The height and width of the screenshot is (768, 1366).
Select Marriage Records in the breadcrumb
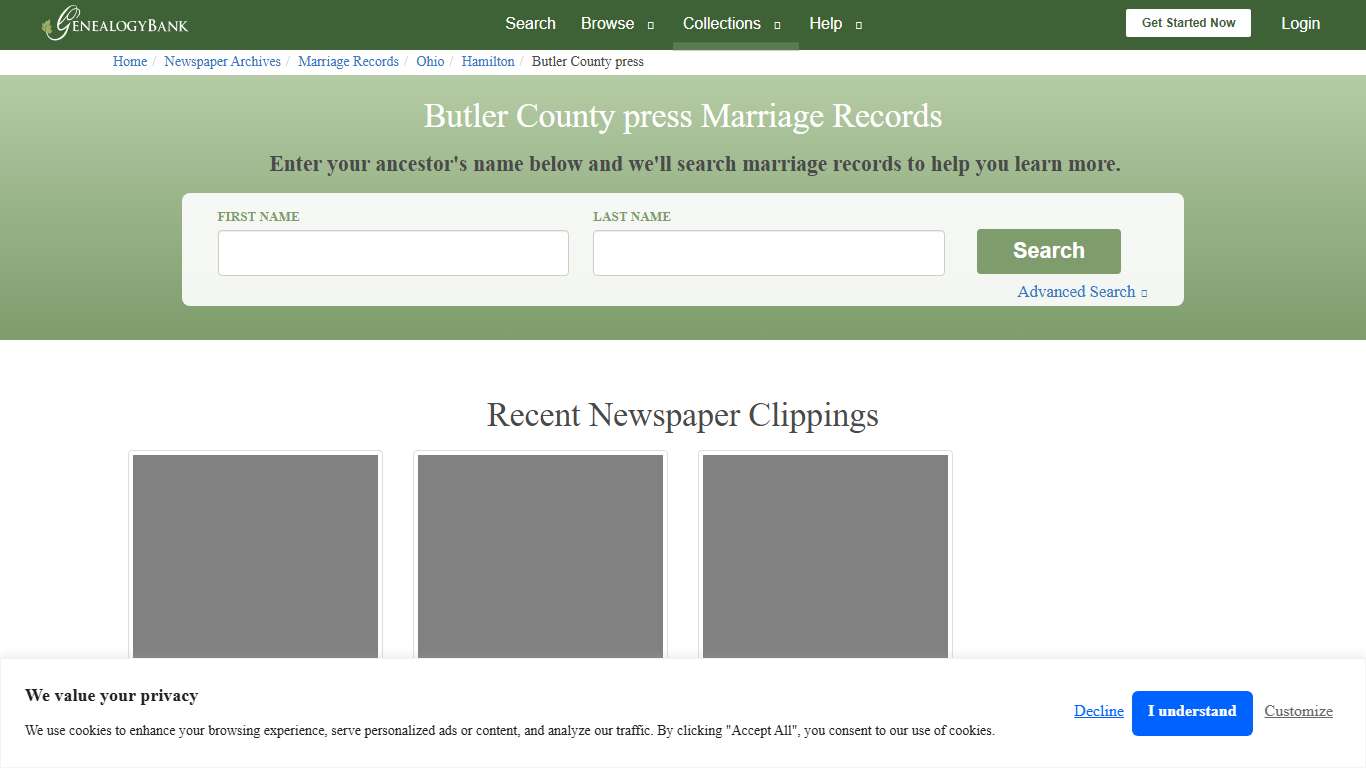point(348,61)
